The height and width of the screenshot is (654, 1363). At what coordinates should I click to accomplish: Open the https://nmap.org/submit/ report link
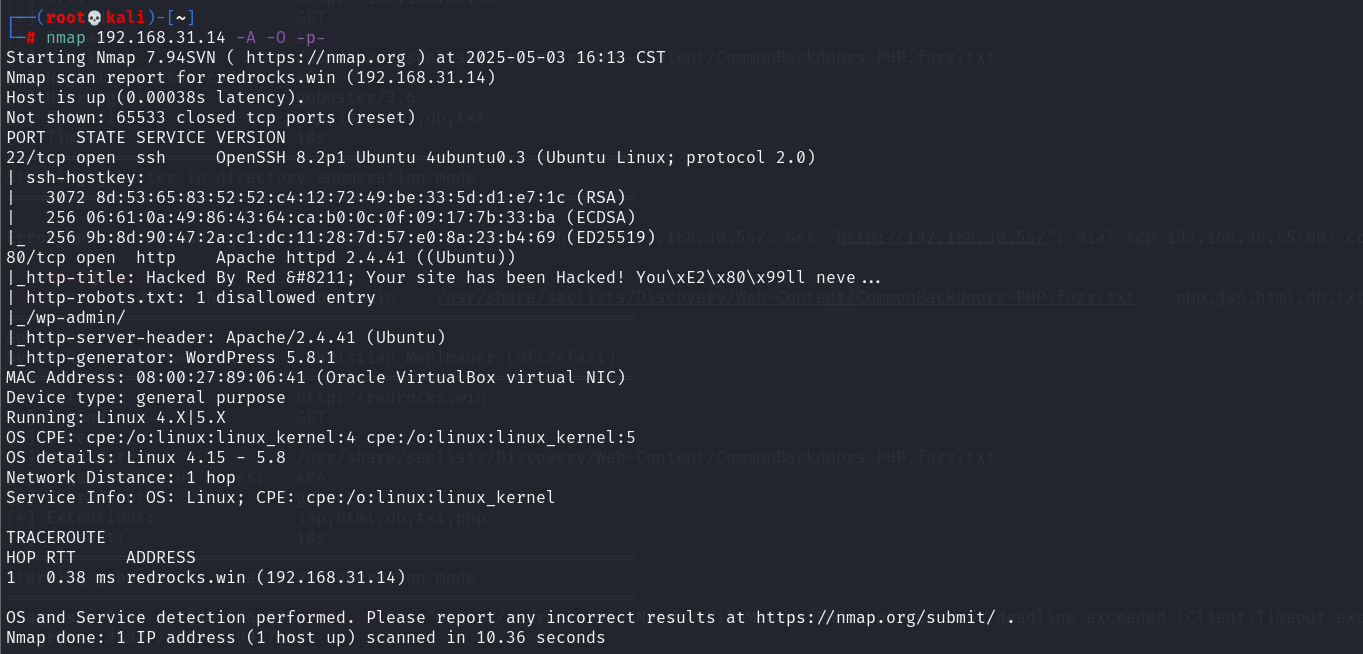[x=876, y=617]
